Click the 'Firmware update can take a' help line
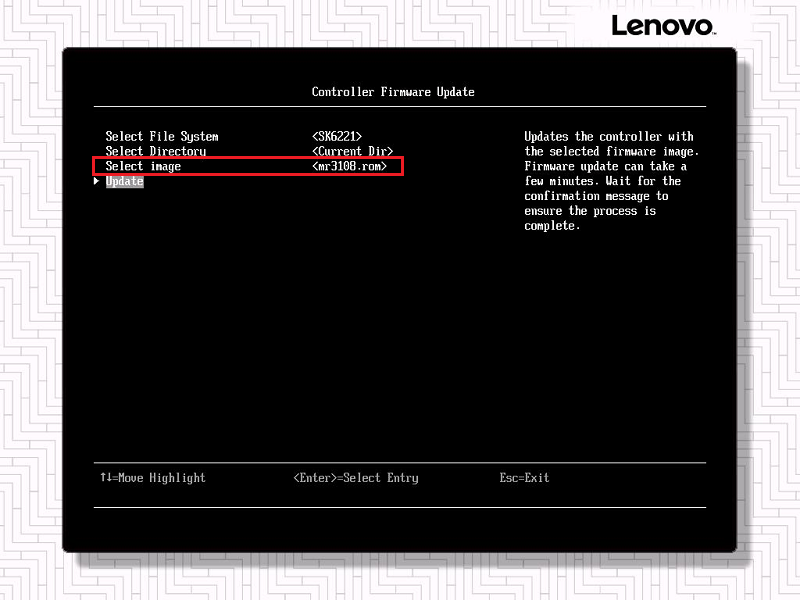Viewport: 800px width, 600px height. pos(606,166)
